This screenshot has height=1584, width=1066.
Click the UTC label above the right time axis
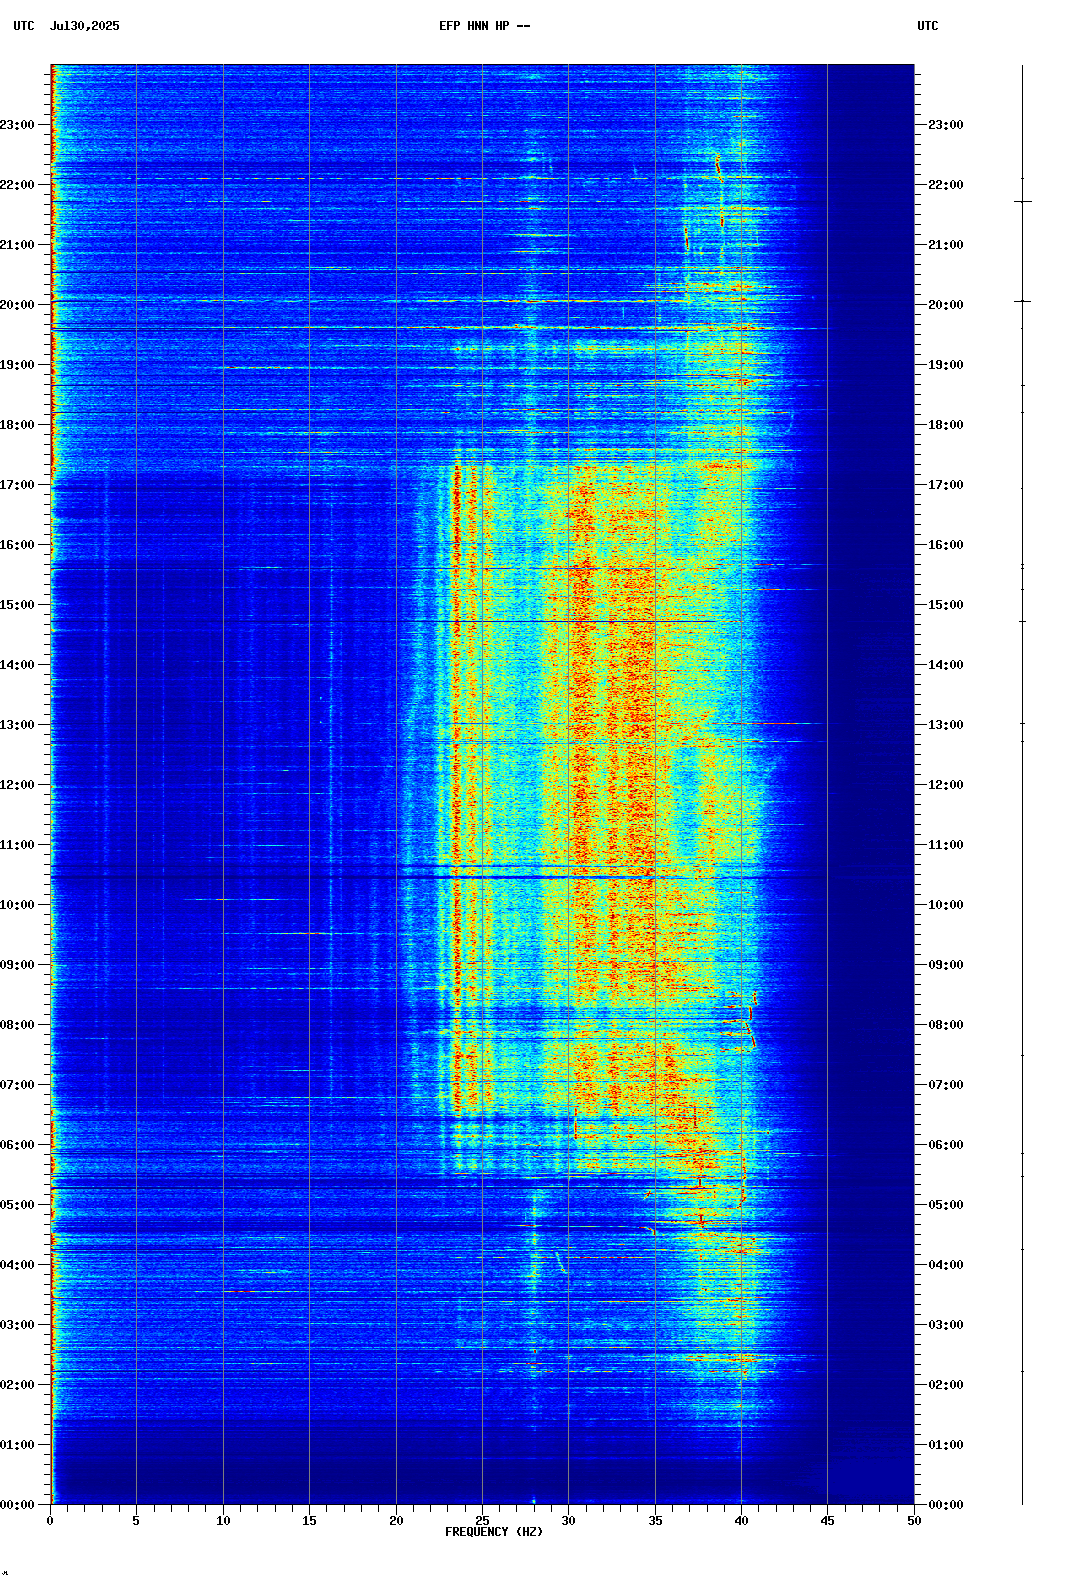928,26
